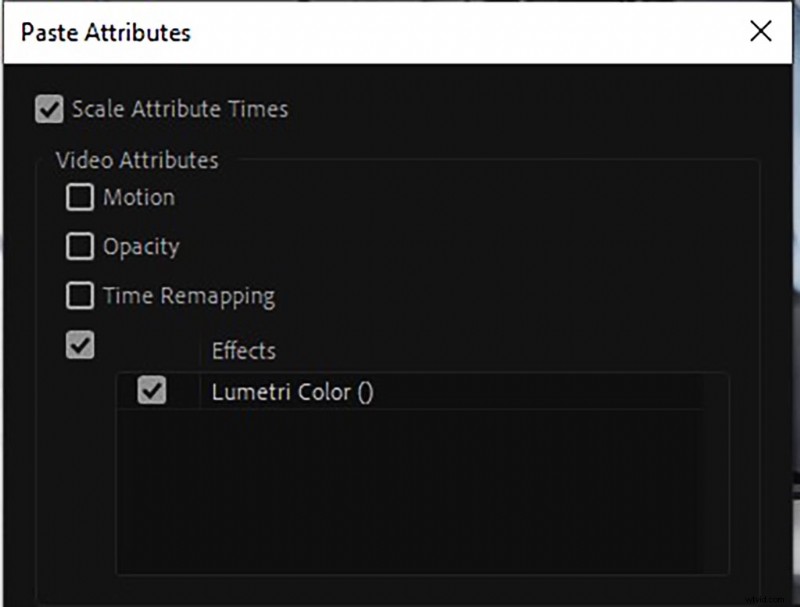The image size is (800, 607).
Task: Toggle Motion attribute off then verify
Action: click(80, 198)
